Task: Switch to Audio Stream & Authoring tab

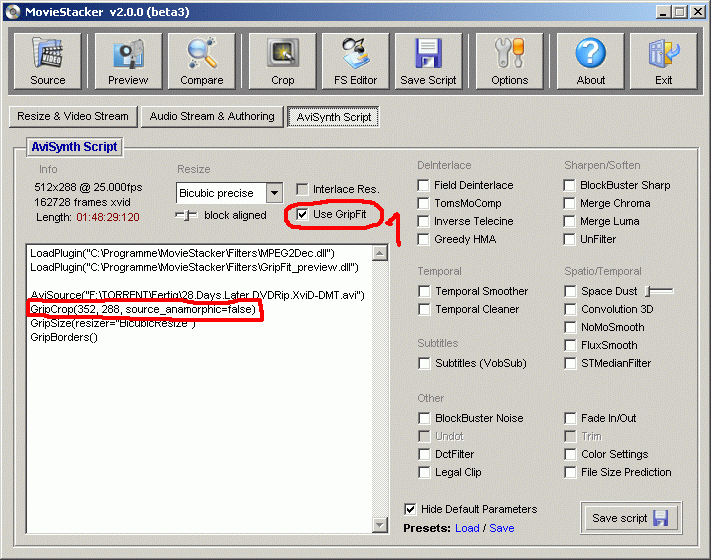Action: tap(212, 117)
